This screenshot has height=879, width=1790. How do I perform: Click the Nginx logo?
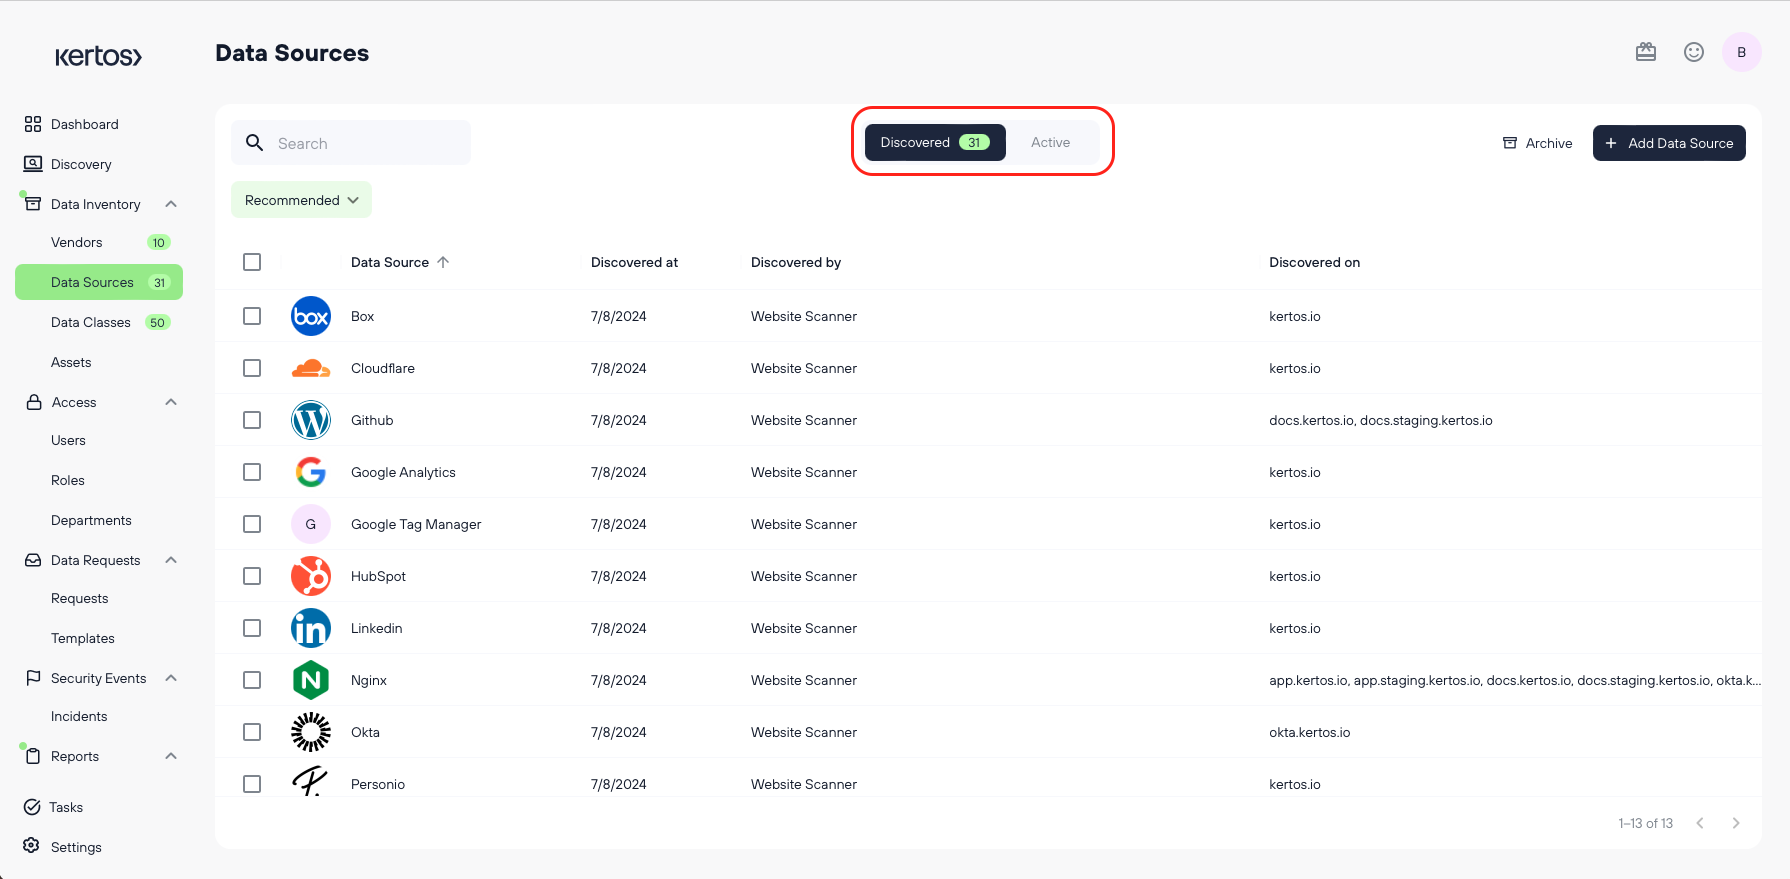point(311,680)
